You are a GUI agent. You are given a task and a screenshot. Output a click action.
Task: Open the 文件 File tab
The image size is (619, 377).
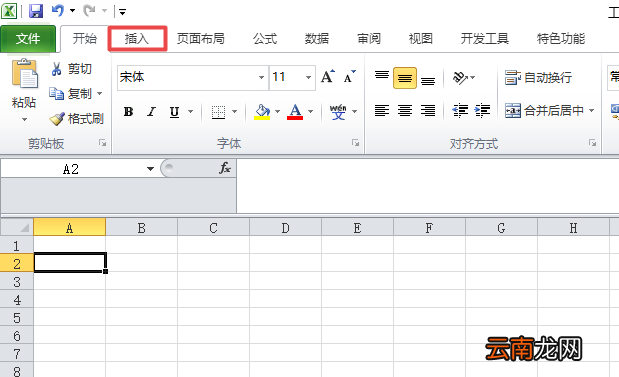point(28,39)
